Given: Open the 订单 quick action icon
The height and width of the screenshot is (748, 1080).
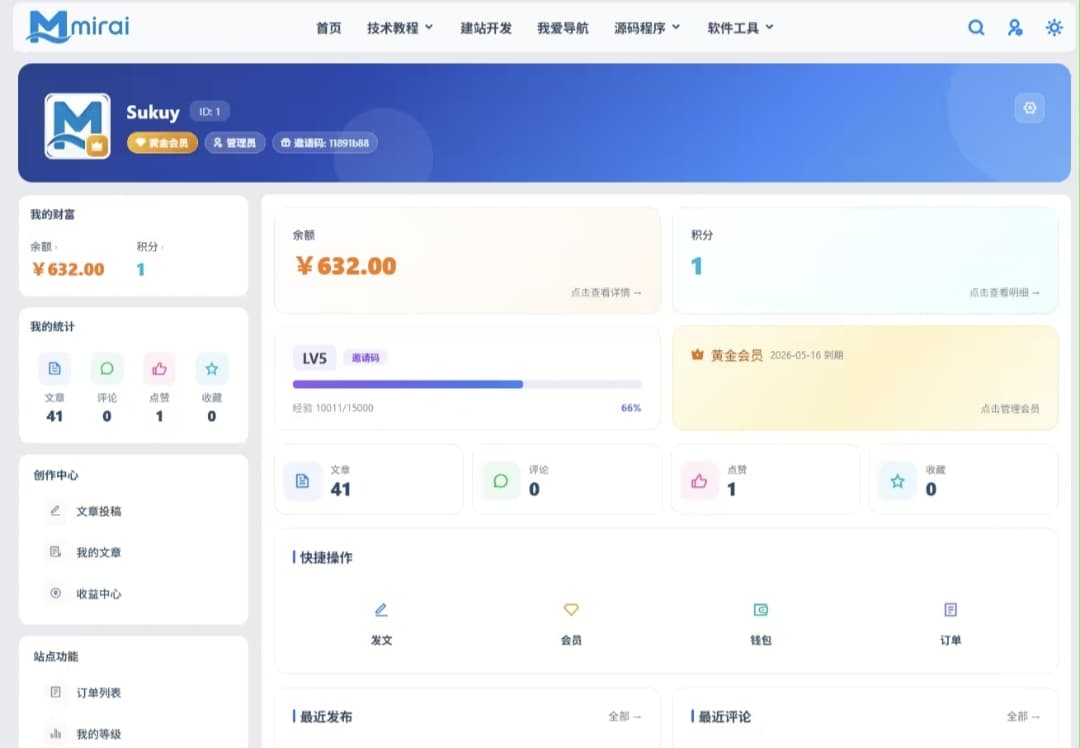Looking at the screenshot, I should pos(950,610).
